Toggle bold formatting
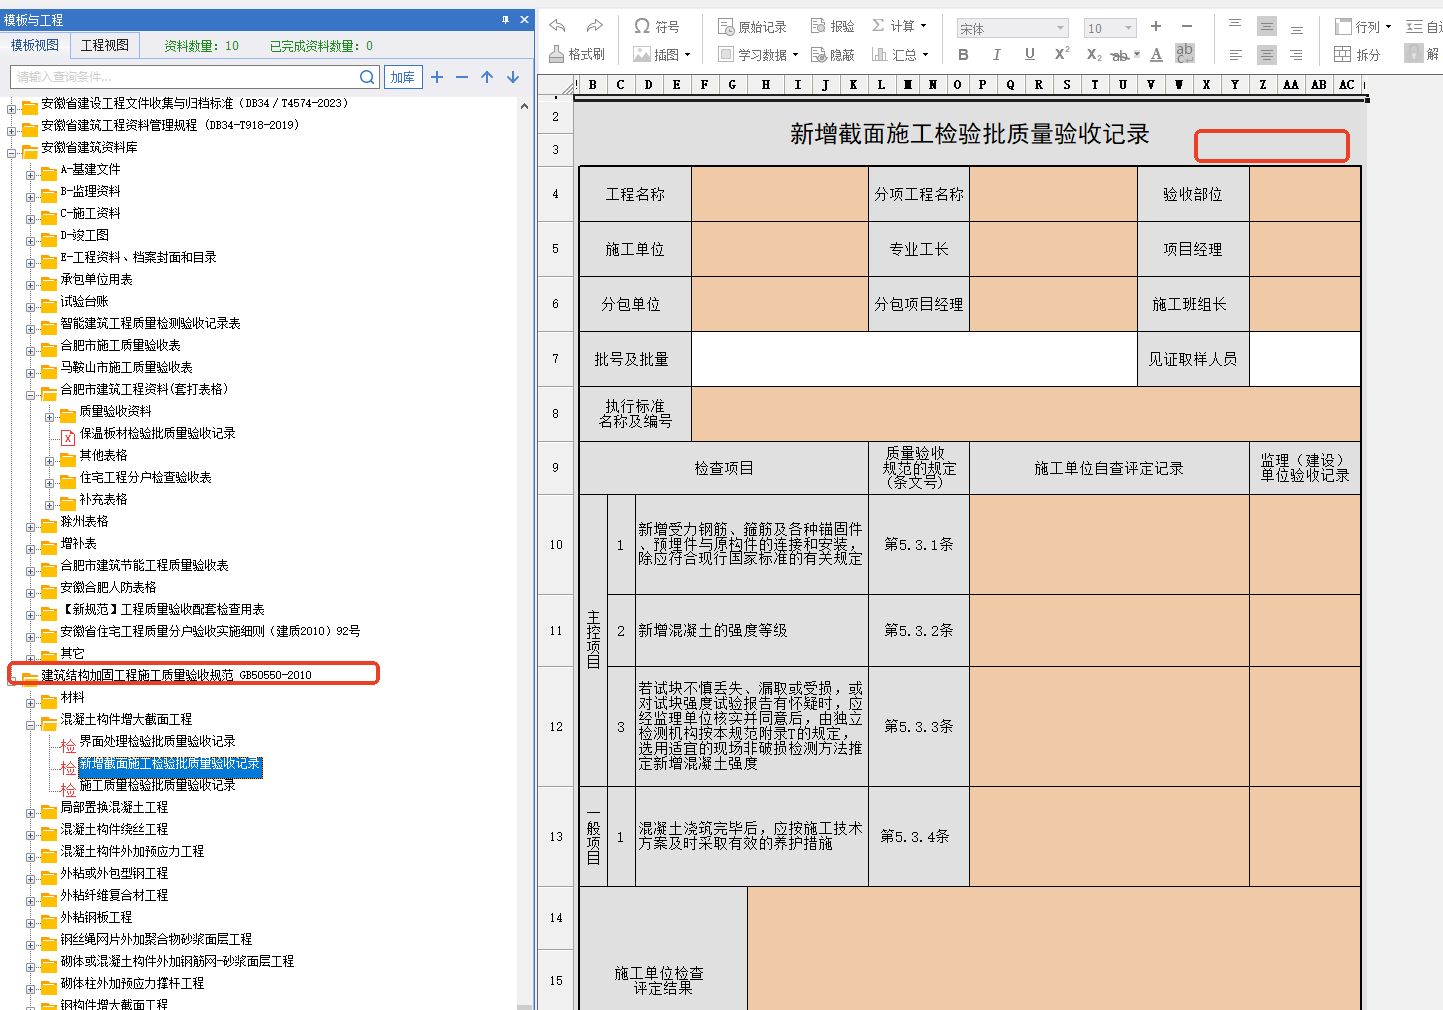Viewport: 1443px width, 1010px height. pos(963,54)
